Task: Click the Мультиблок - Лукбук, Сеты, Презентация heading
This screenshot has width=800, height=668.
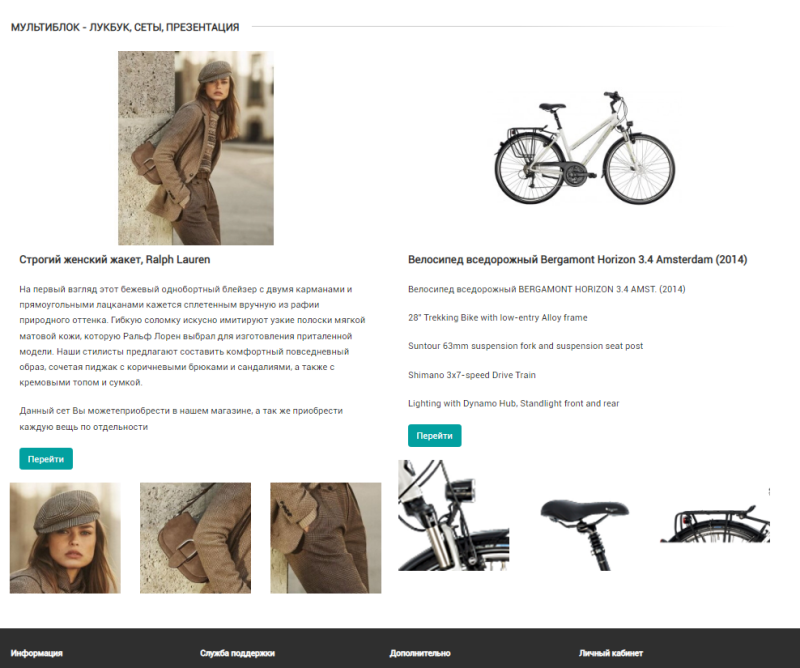Action: (125, 27)
